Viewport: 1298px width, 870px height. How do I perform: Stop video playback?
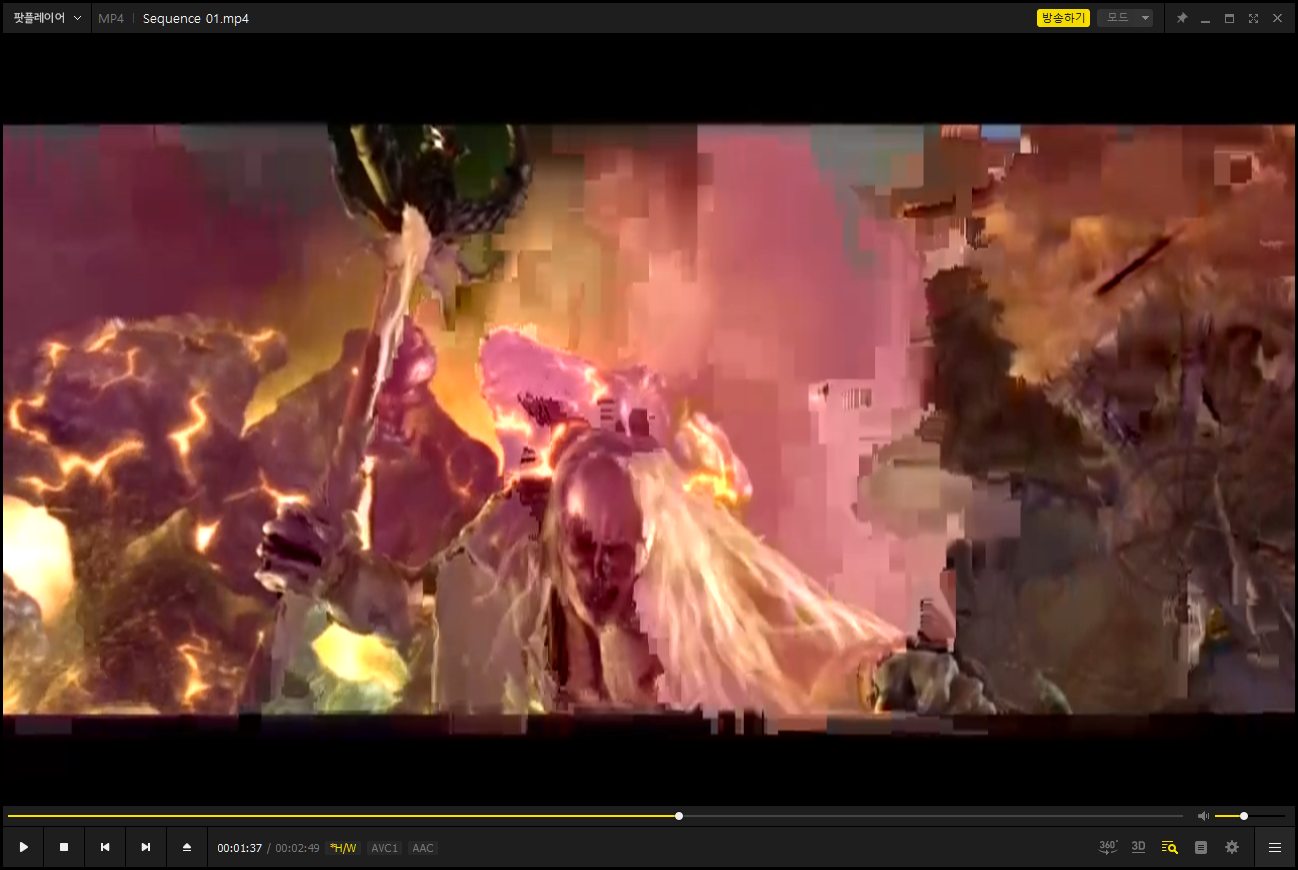[64, 847]
